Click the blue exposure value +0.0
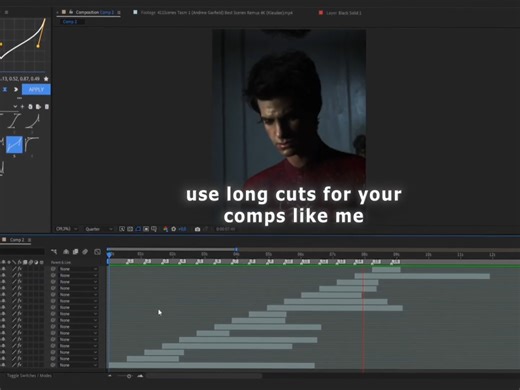The height and width of the screenshot is (390, 520). point(182,229)
